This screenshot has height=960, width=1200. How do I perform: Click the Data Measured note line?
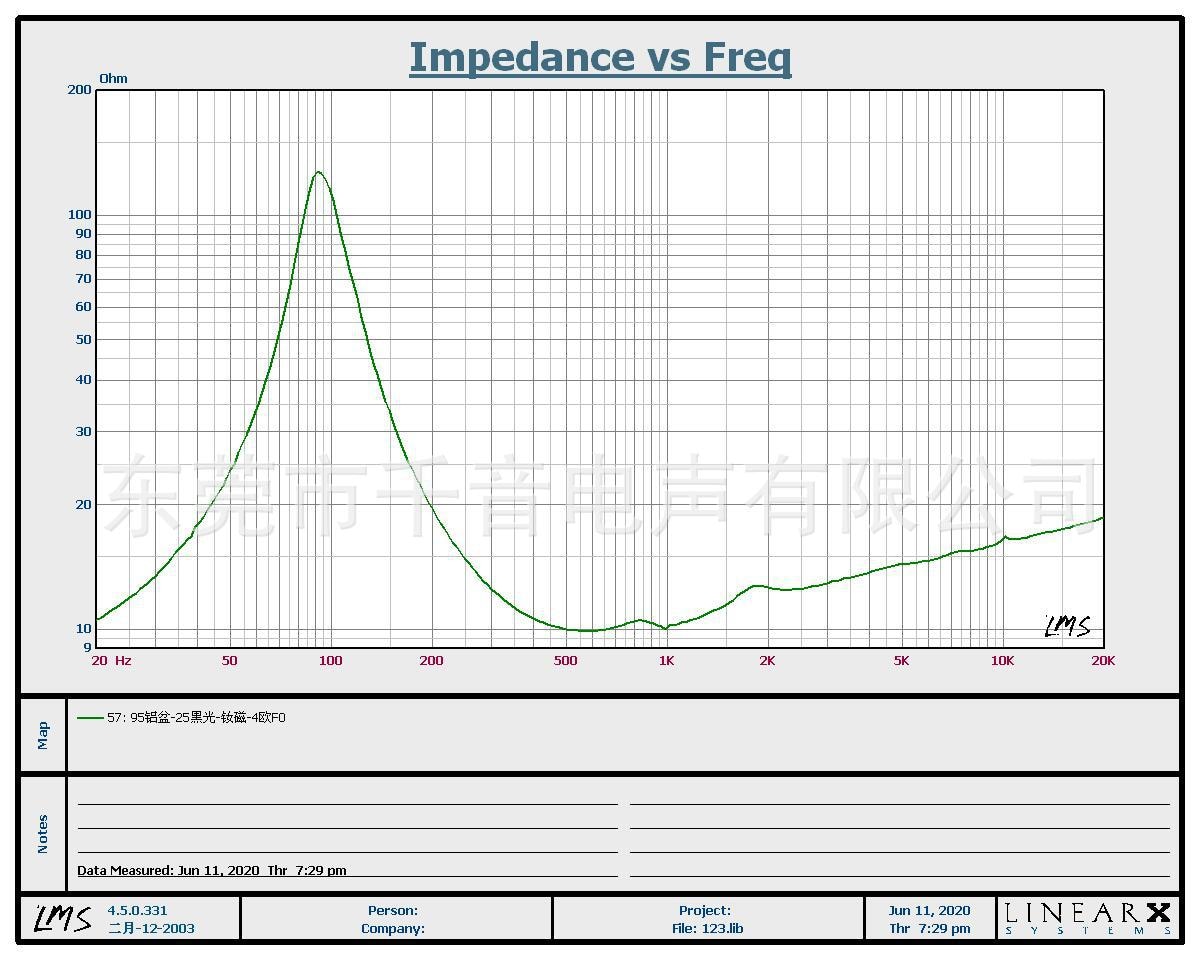(x=212, y=870)
